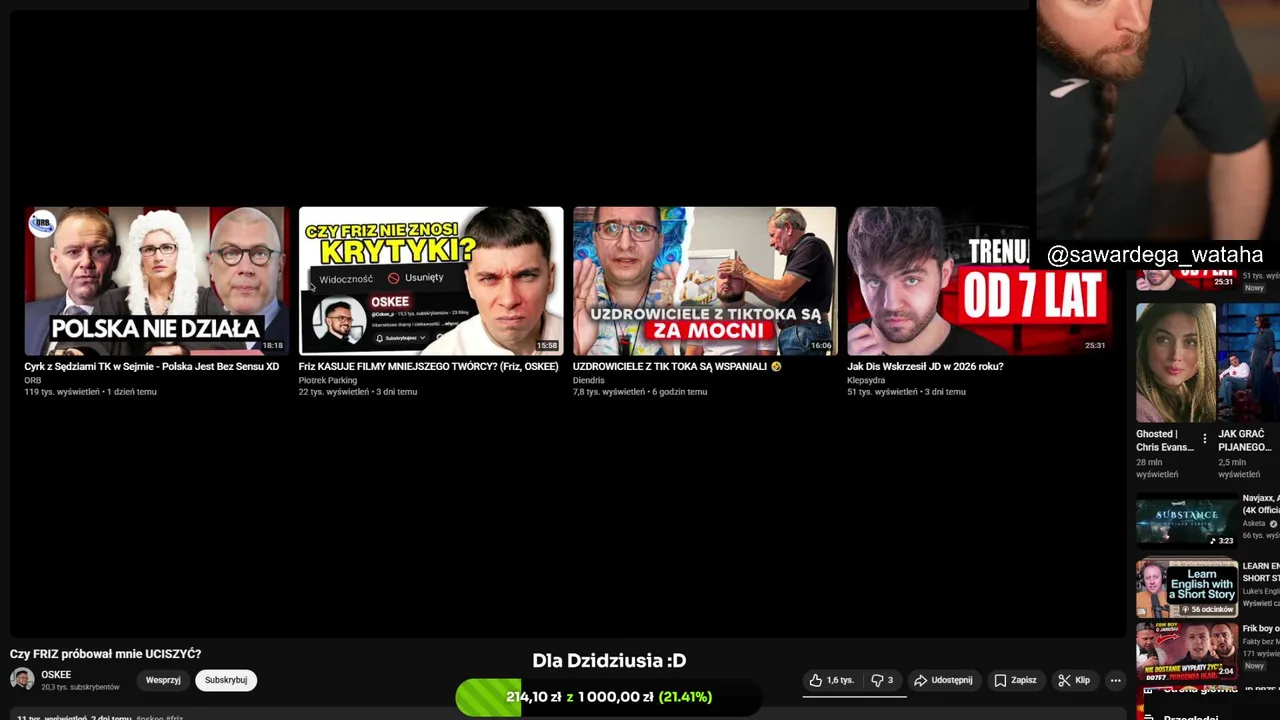Subscribe to OSKEE with Subskrybuj
Screen dimensions: 1280x720
tap(226, 680)
